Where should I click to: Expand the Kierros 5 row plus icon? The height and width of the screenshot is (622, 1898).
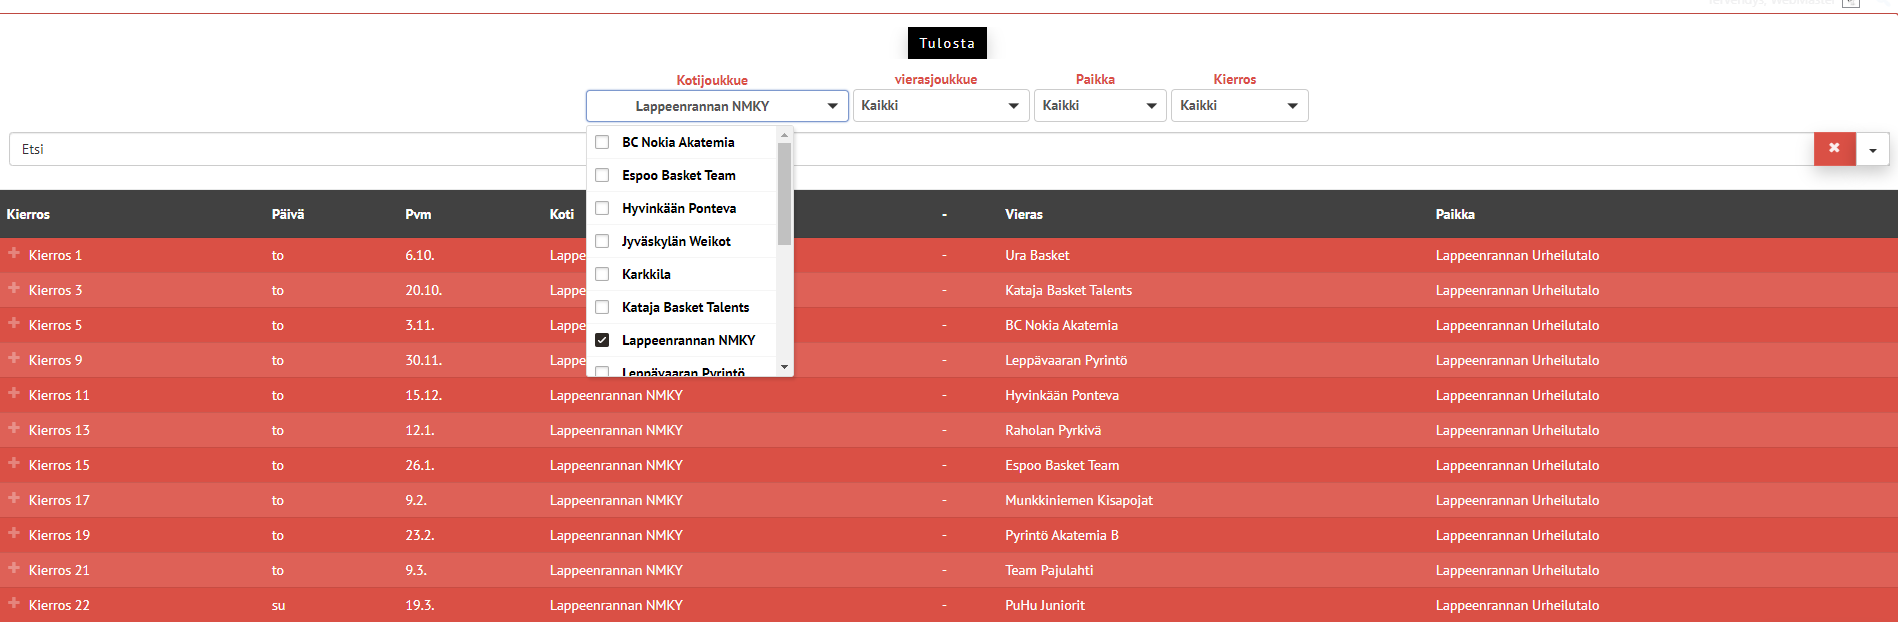14,324
